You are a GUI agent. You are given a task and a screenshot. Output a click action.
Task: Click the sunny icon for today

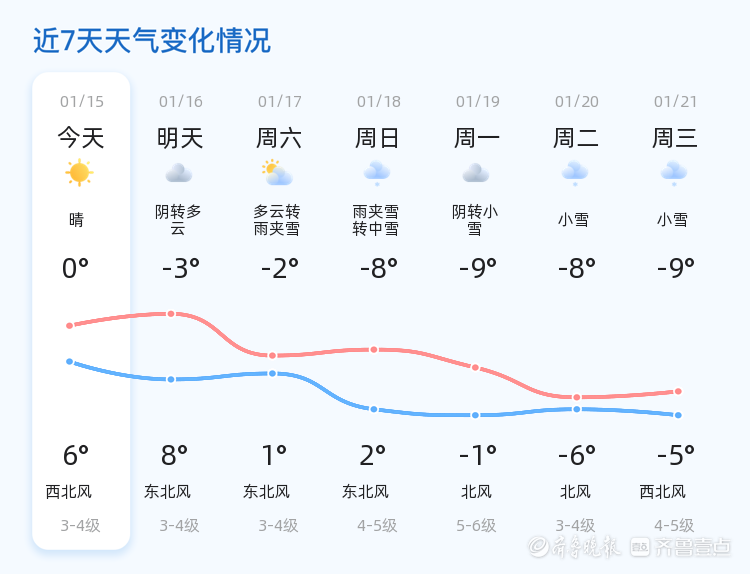pyautogui.click(x=79, y=173)
